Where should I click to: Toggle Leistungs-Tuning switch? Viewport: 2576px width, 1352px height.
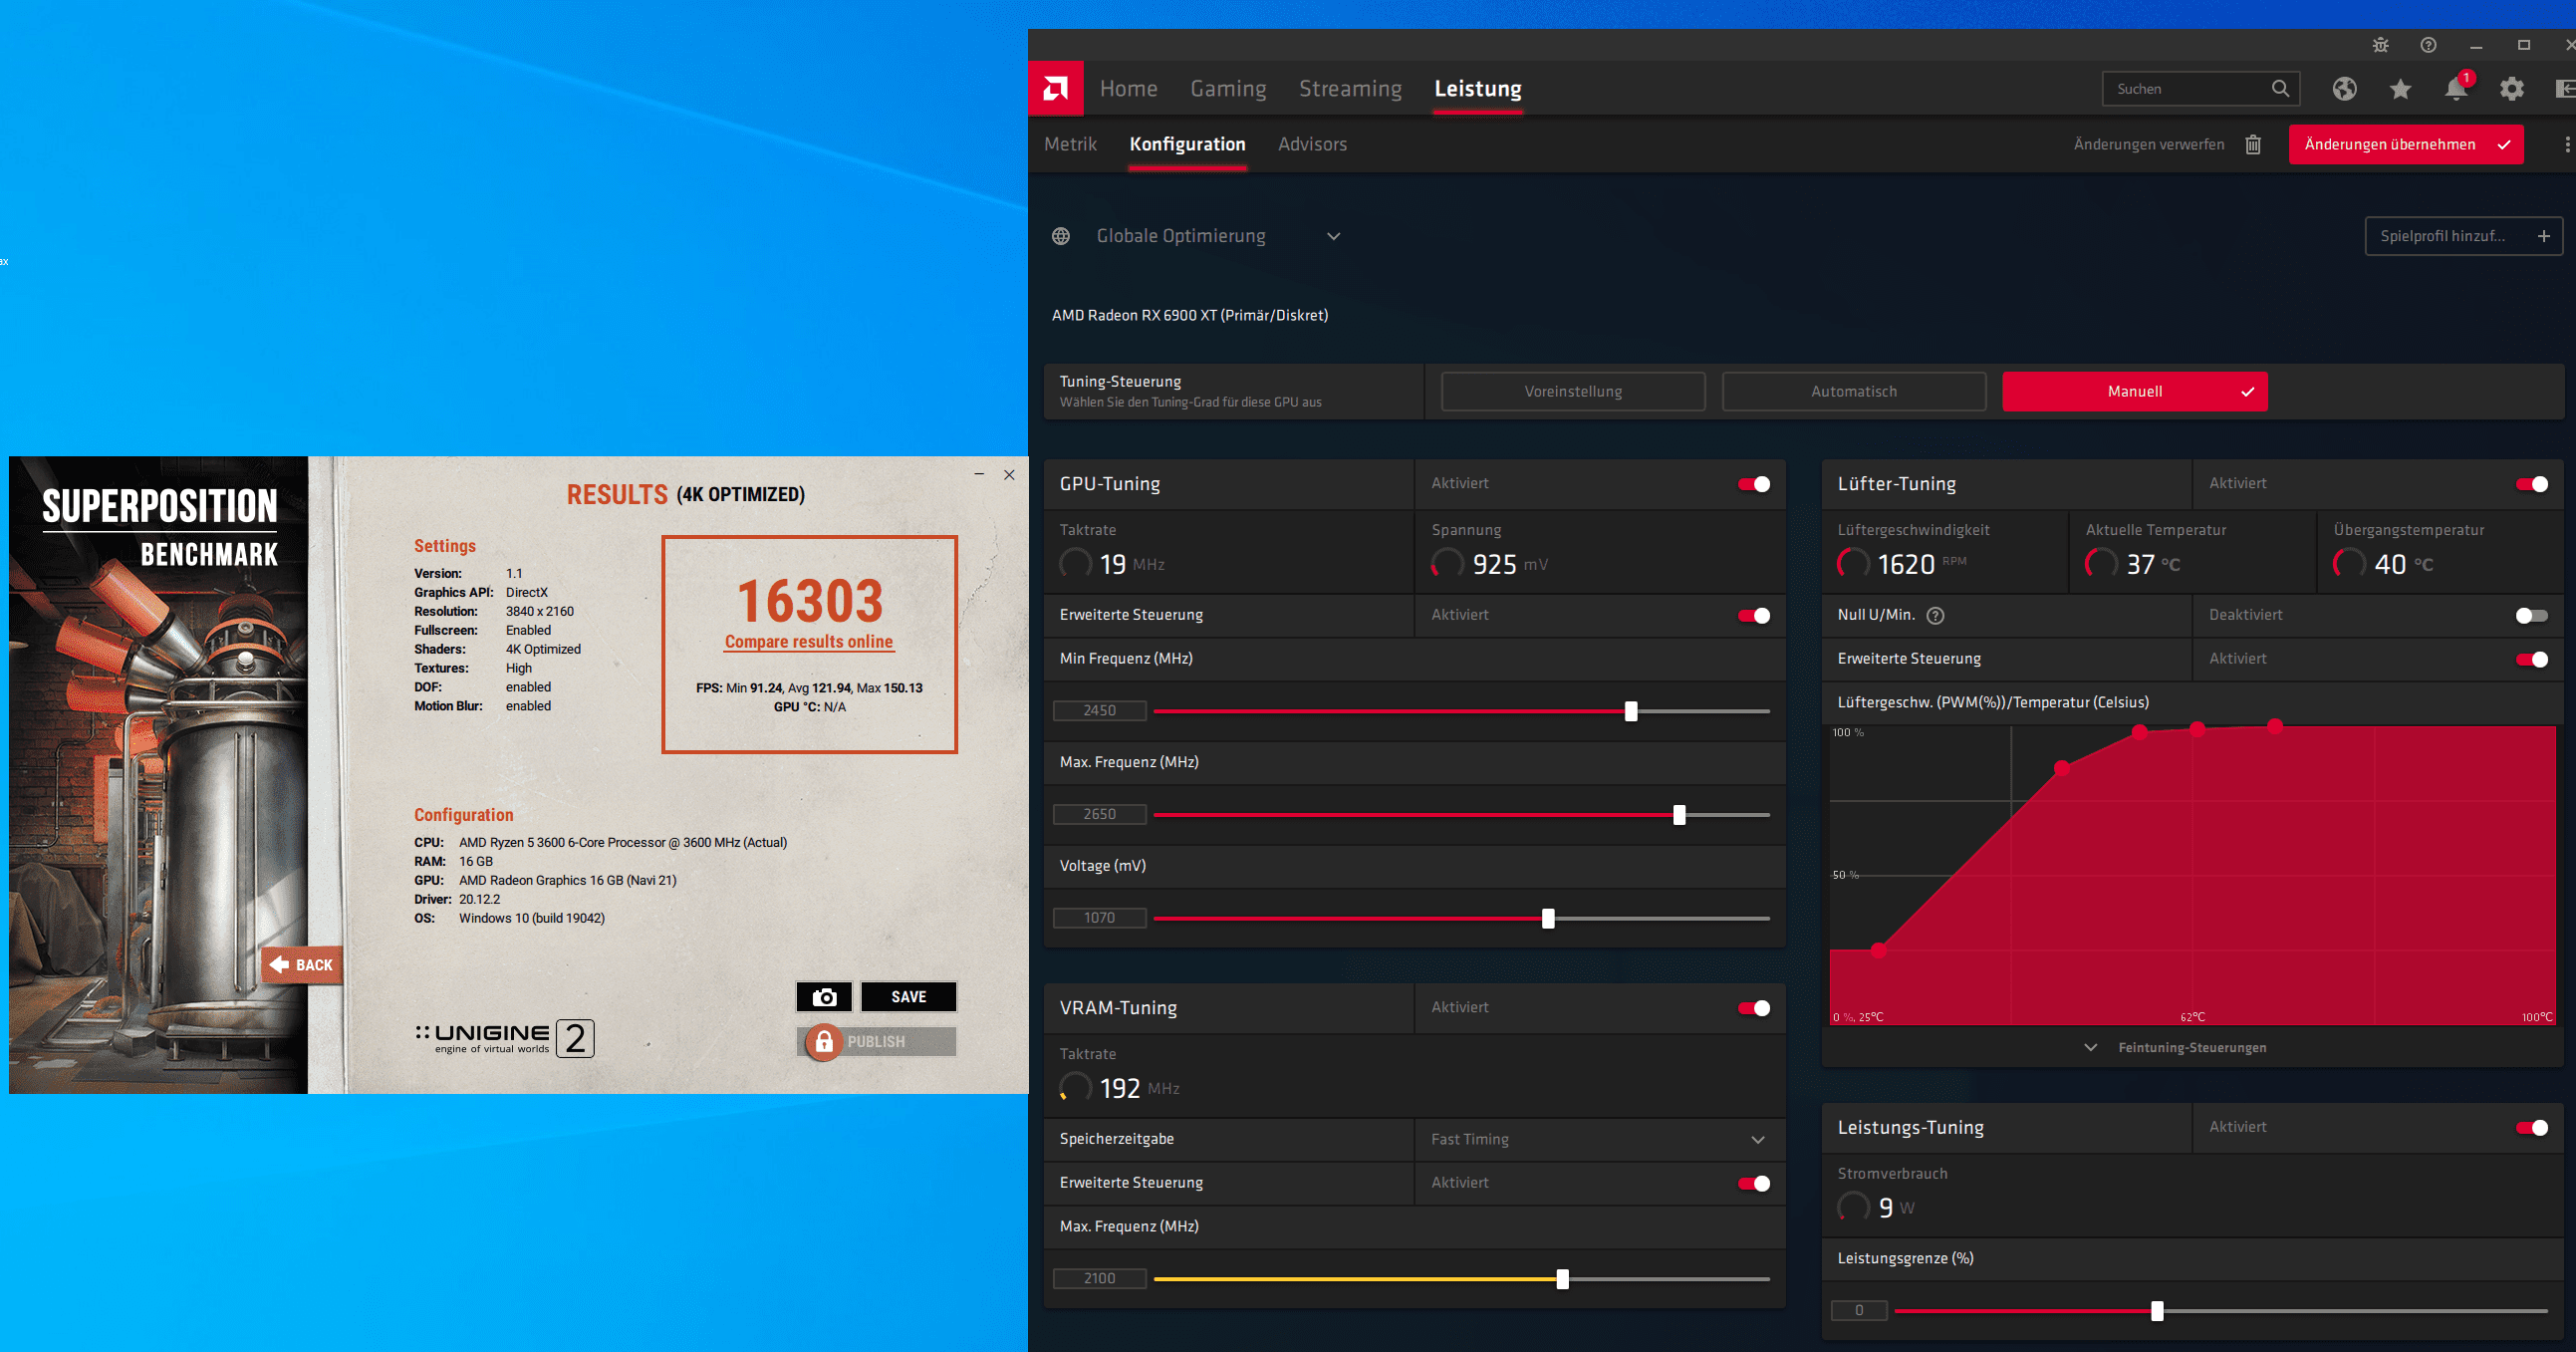pyautogui.click(x=2532, y=1128)
